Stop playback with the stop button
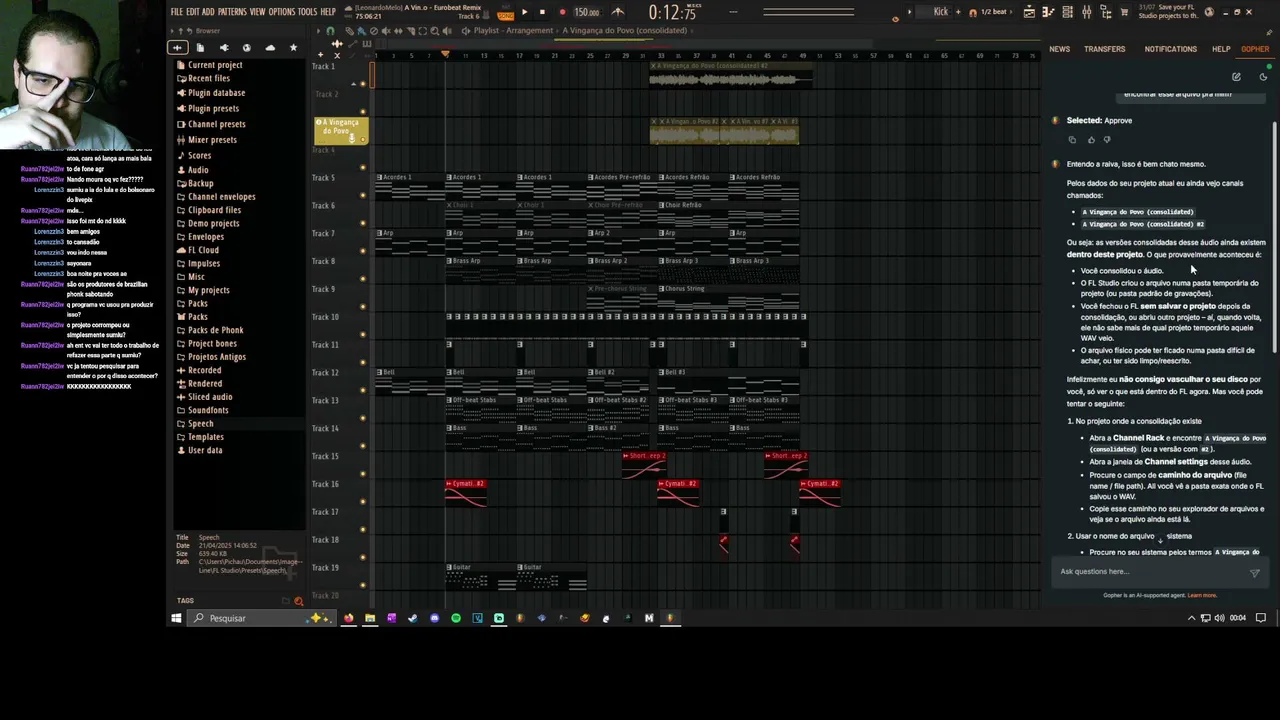The image size is (1280, 720). point(542,12)
